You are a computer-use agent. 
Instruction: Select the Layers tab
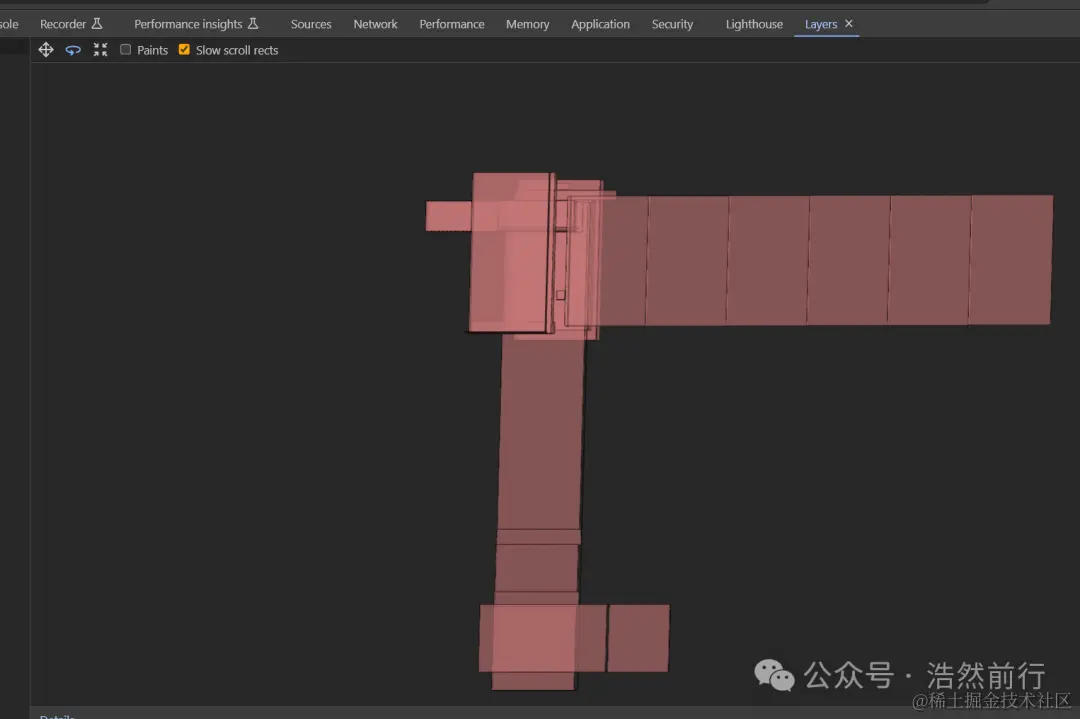821,24
